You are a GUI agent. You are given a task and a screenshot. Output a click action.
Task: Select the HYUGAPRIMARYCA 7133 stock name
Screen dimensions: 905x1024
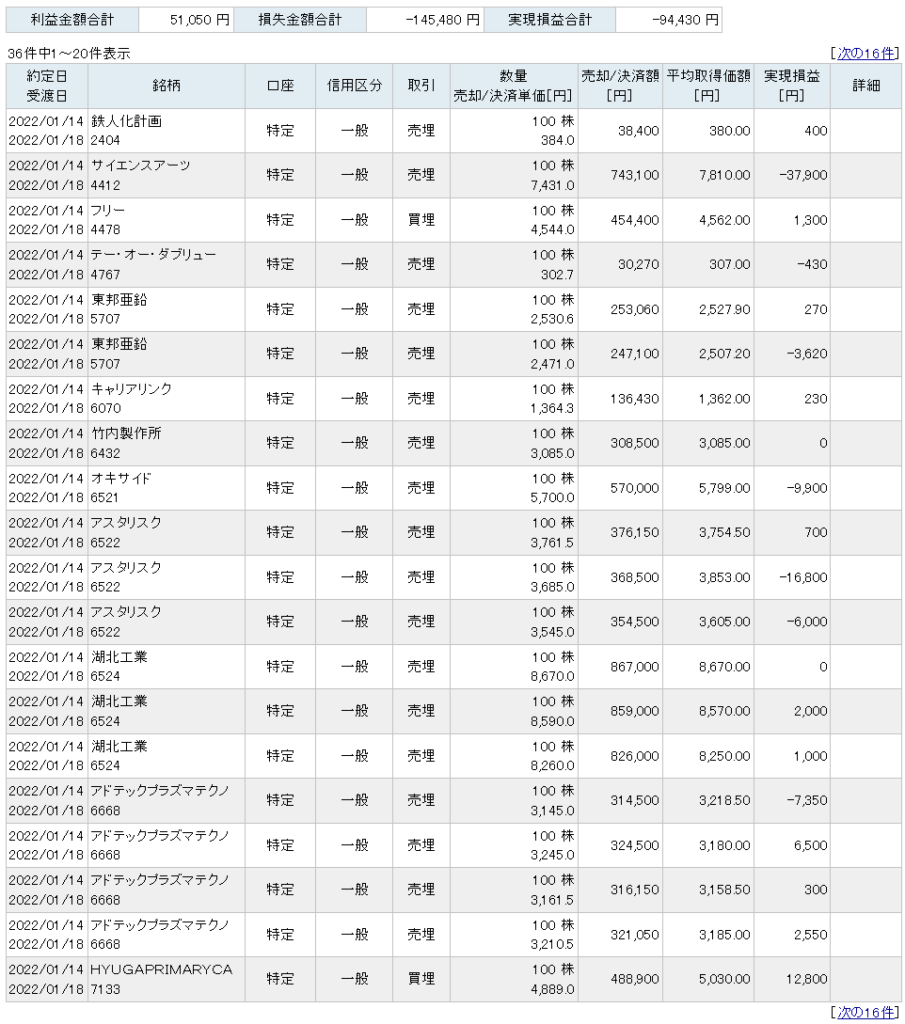tap(161, 979)
